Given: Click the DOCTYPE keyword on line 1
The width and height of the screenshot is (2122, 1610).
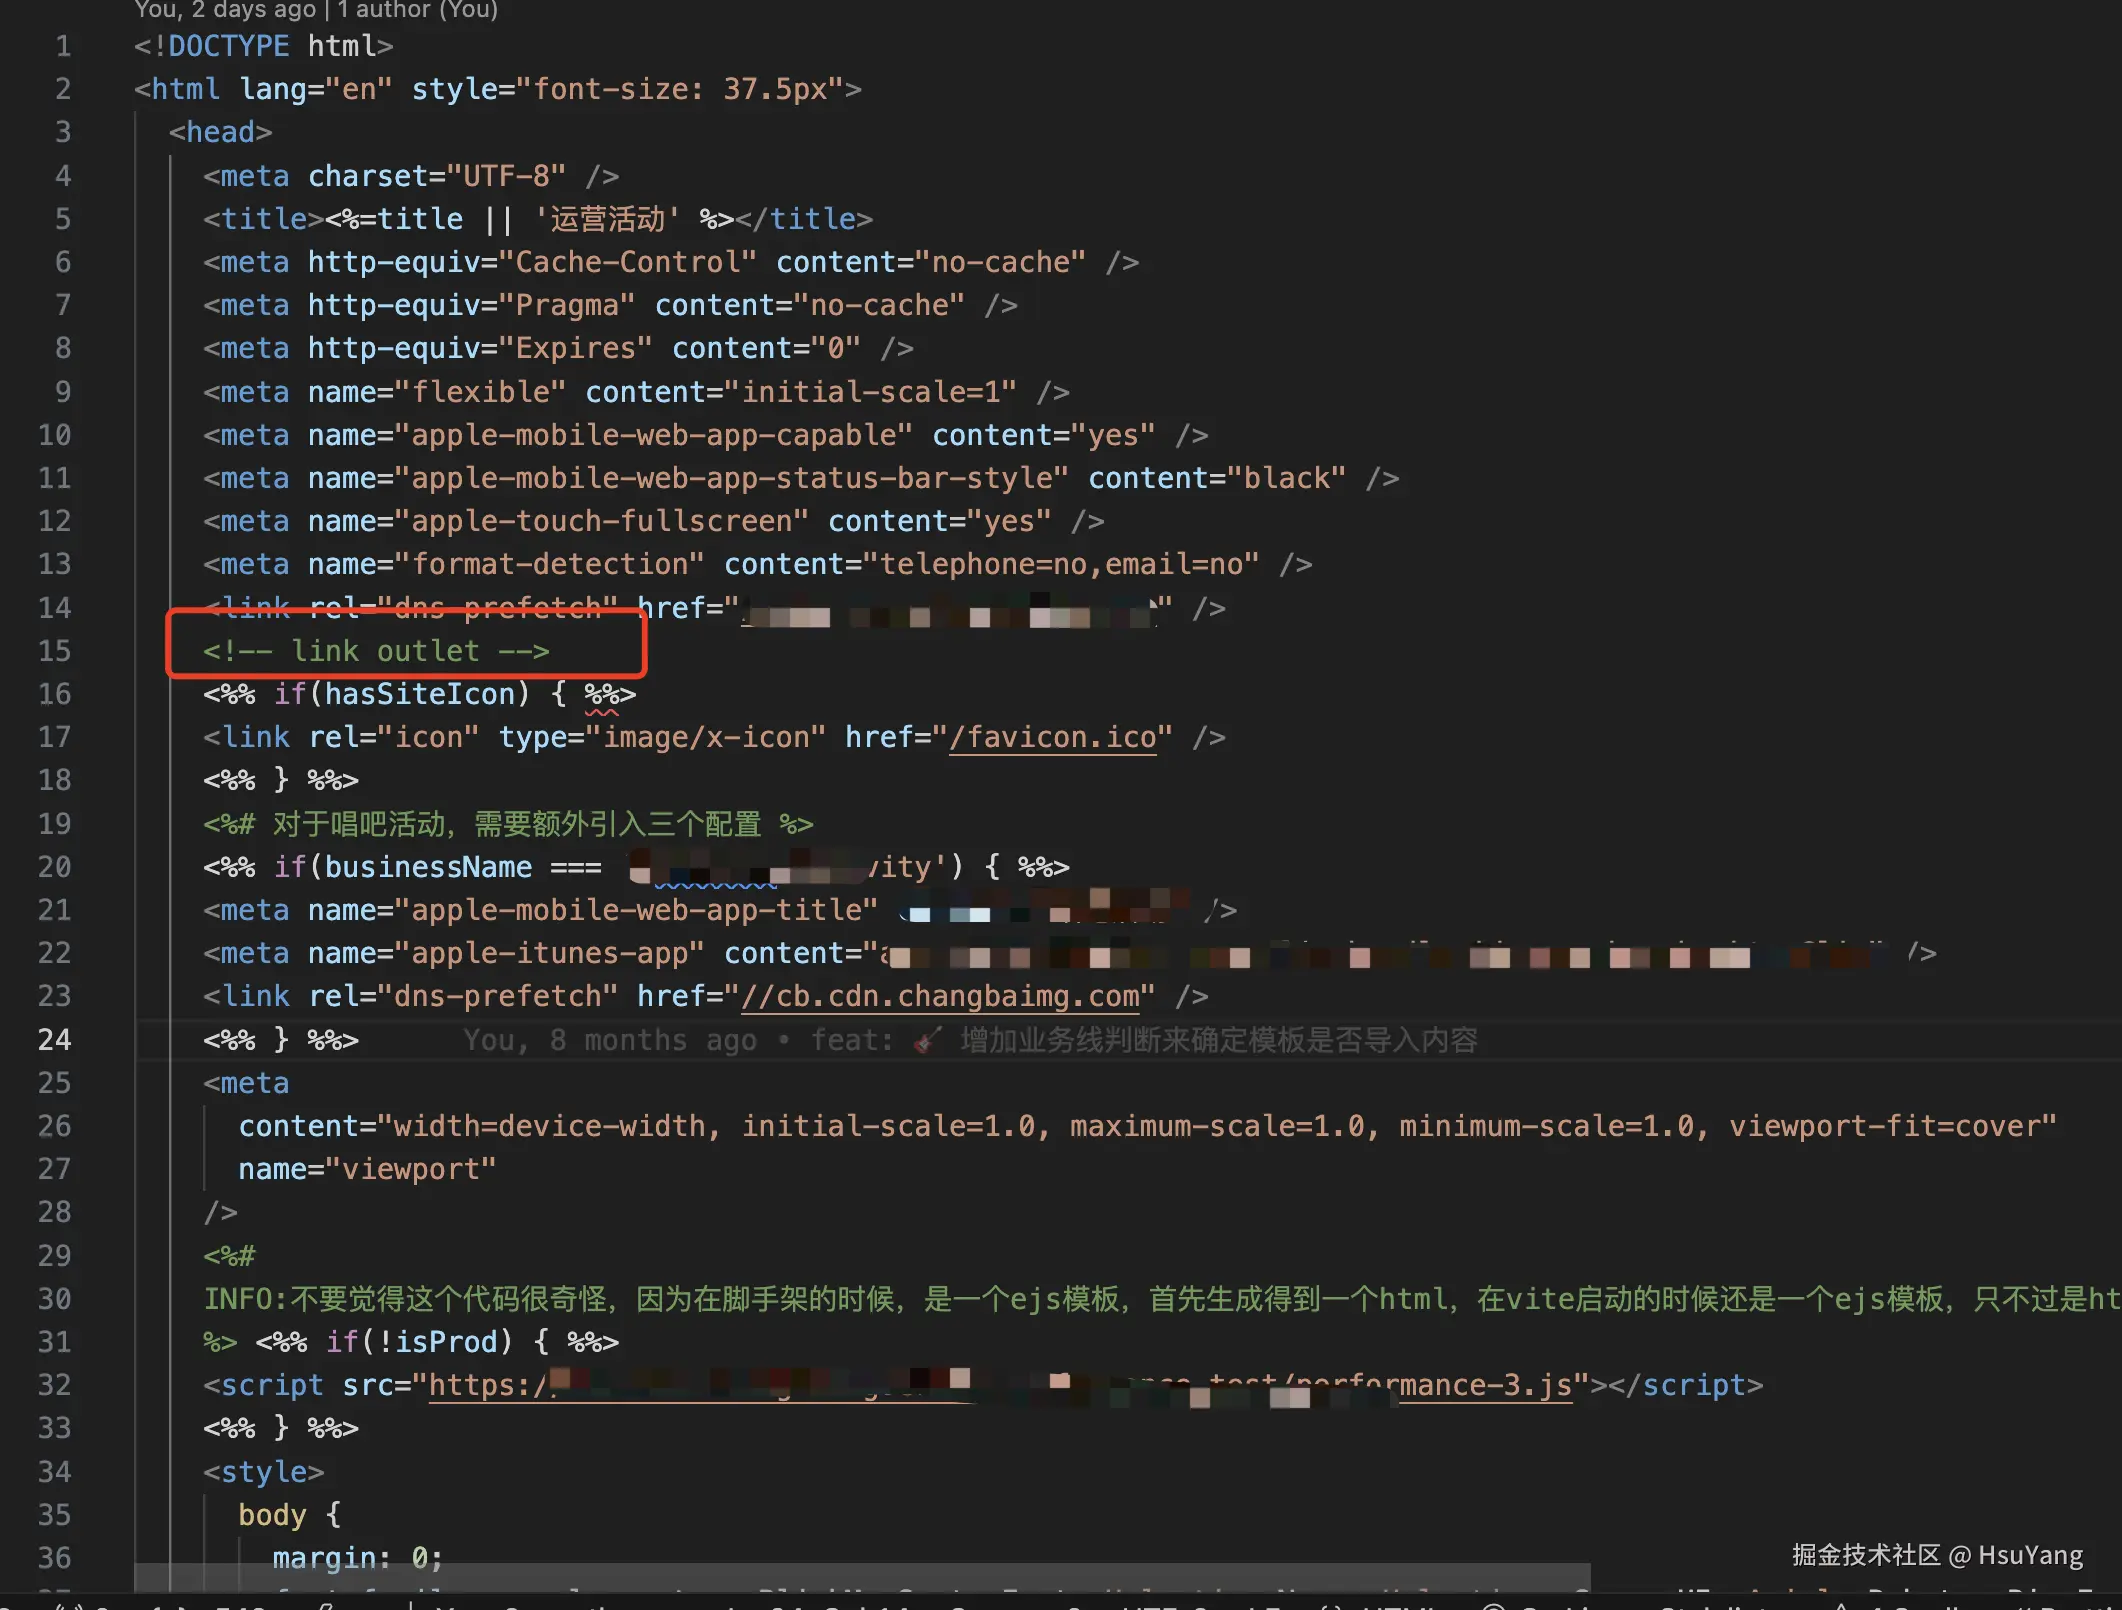Looking at the screenshot, I should tap(228, 46).
